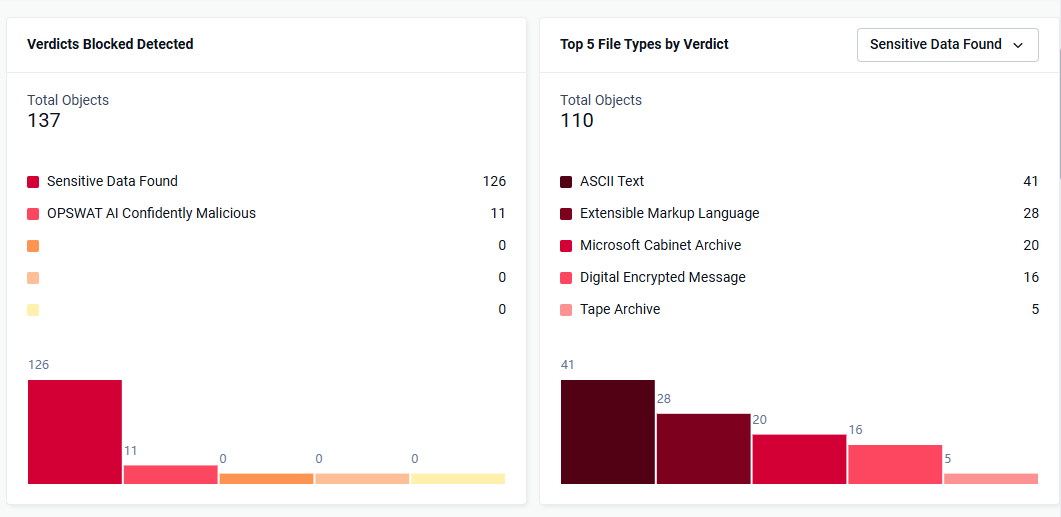
Task: Click the orange legend swatch with zero count
Action: (x=33, y=246)
